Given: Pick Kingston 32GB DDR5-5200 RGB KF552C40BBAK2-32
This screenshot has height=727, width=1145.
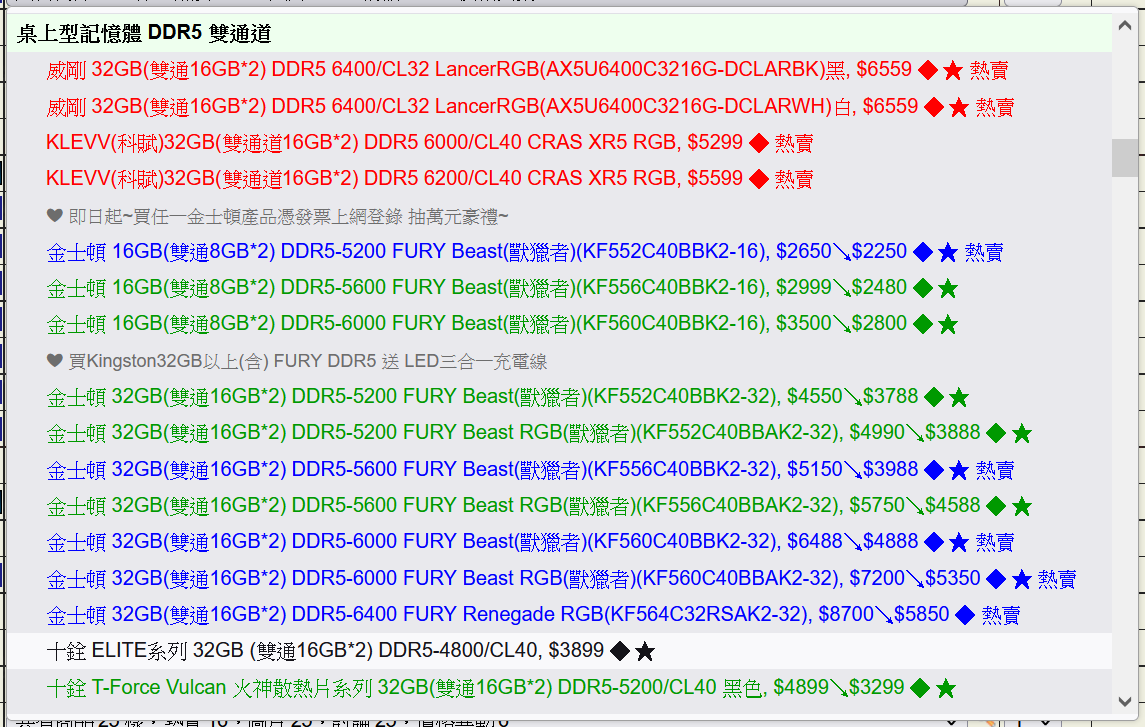Looking at the screenshot, I should pos(559,433).
